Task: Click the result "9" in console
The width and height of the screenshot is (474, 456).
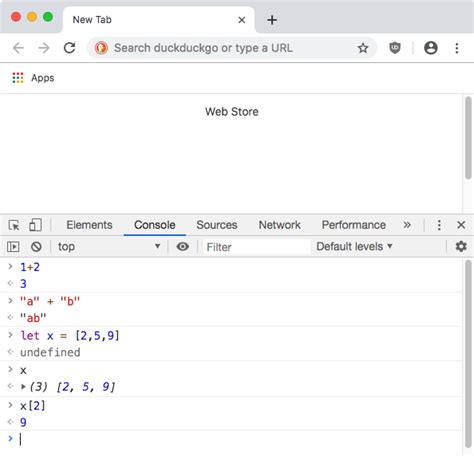Action: [23, 422]
